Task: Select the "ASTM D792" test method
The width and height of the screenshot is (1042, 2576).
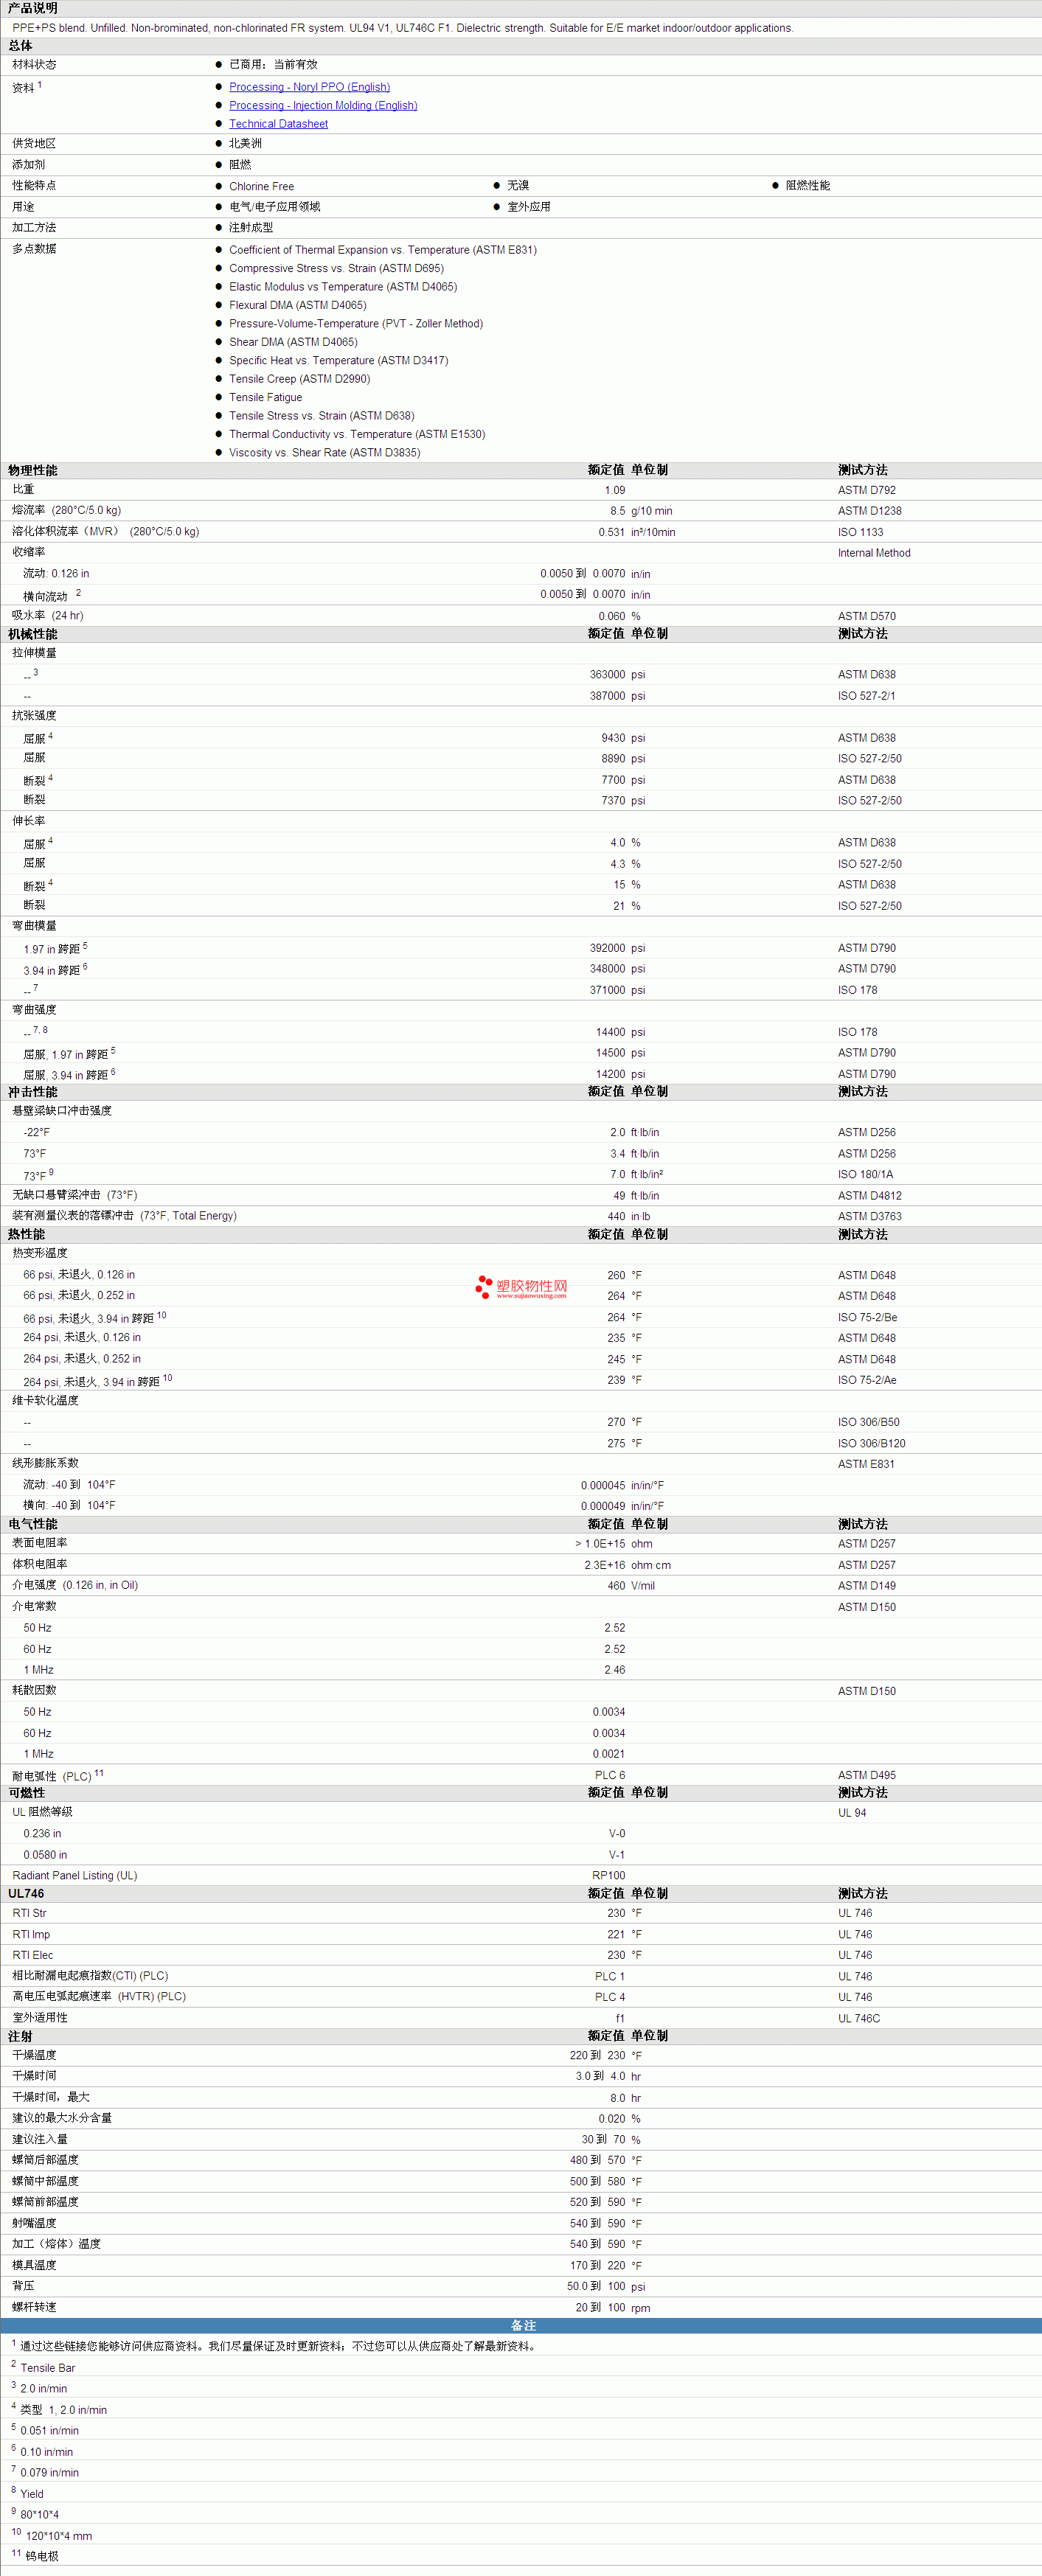Action: point(867,491)
